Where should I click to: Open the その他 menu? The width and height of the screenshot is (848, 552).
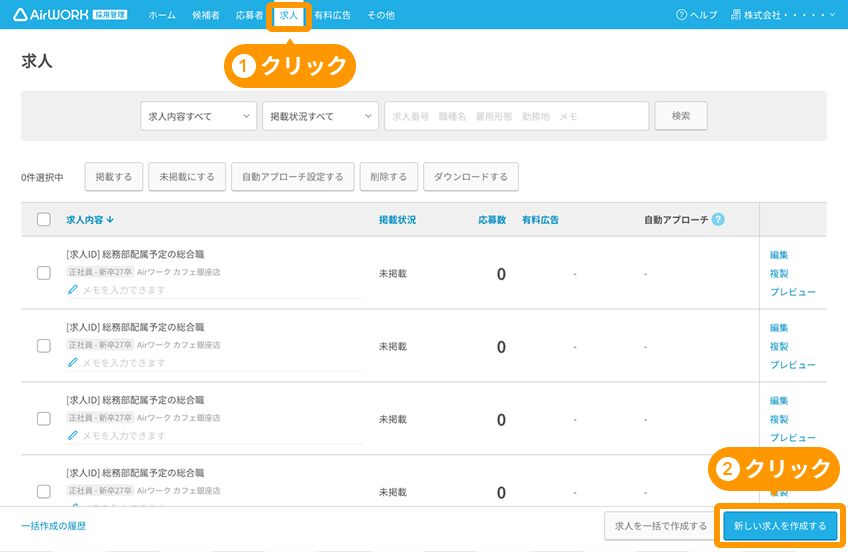coord(381,15)
